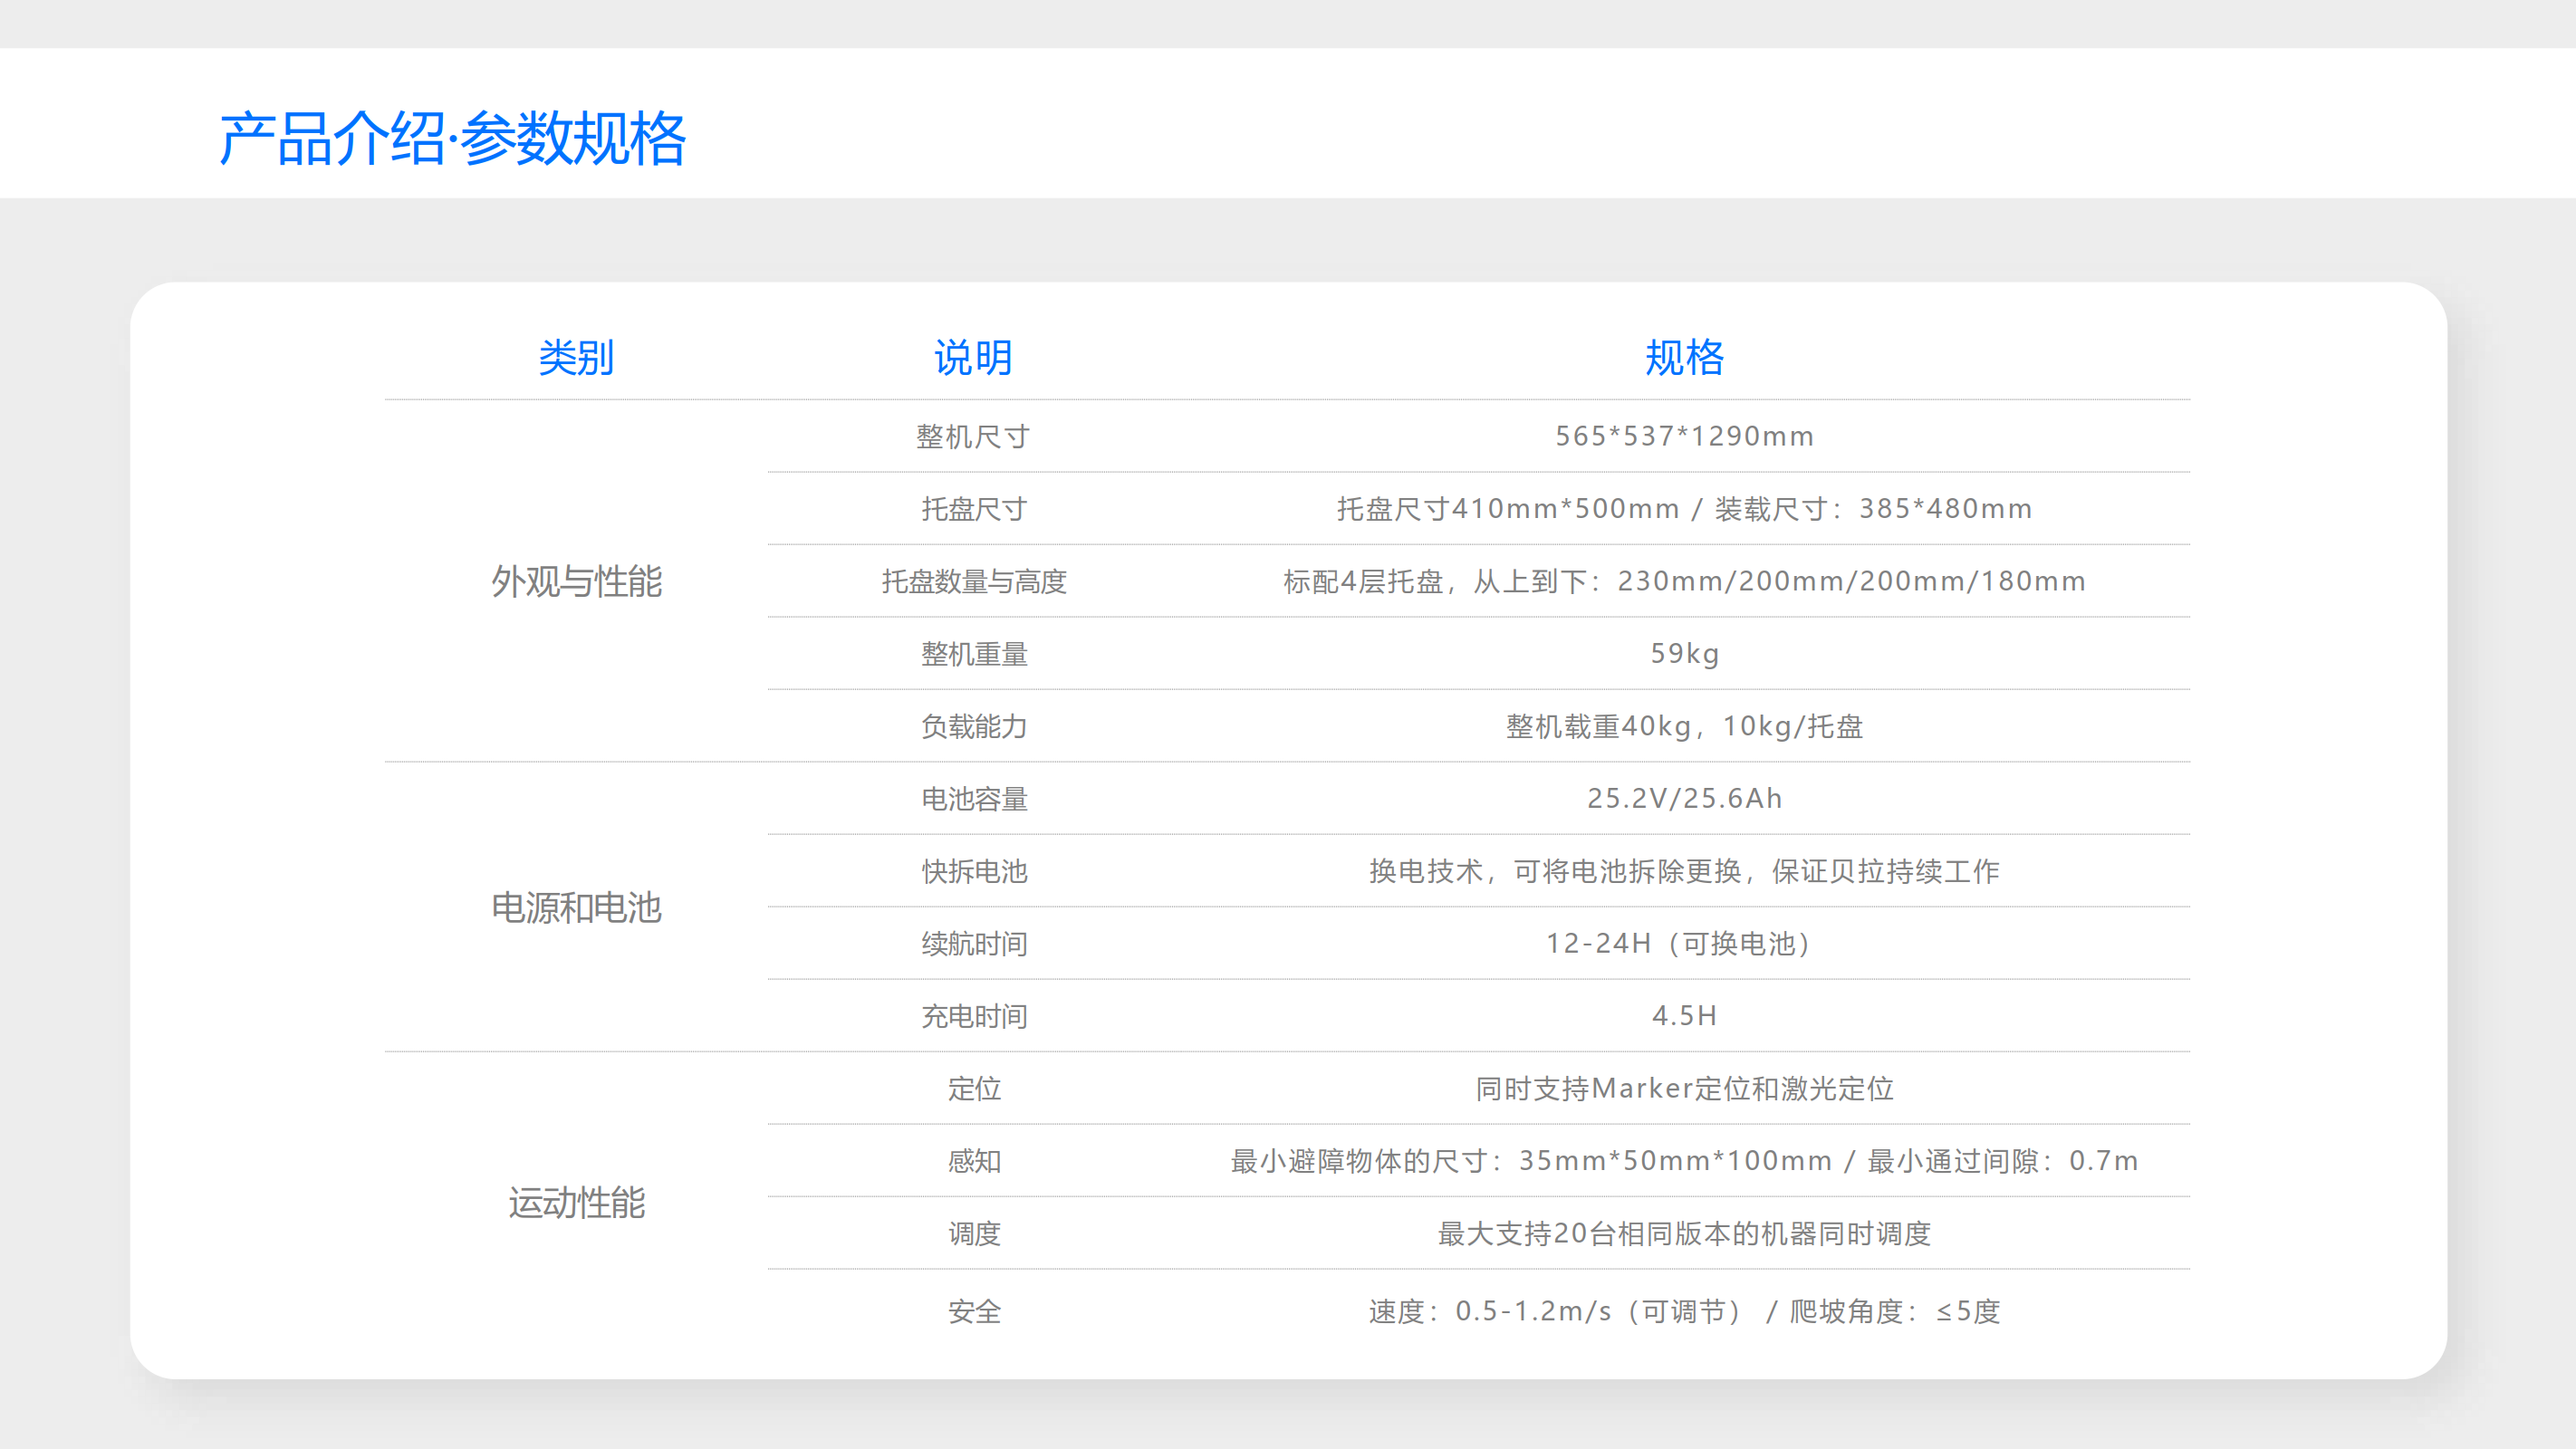2576x1449 pixels.
Task: Select the 外观与性能 category cell
Action: (576, 581)
